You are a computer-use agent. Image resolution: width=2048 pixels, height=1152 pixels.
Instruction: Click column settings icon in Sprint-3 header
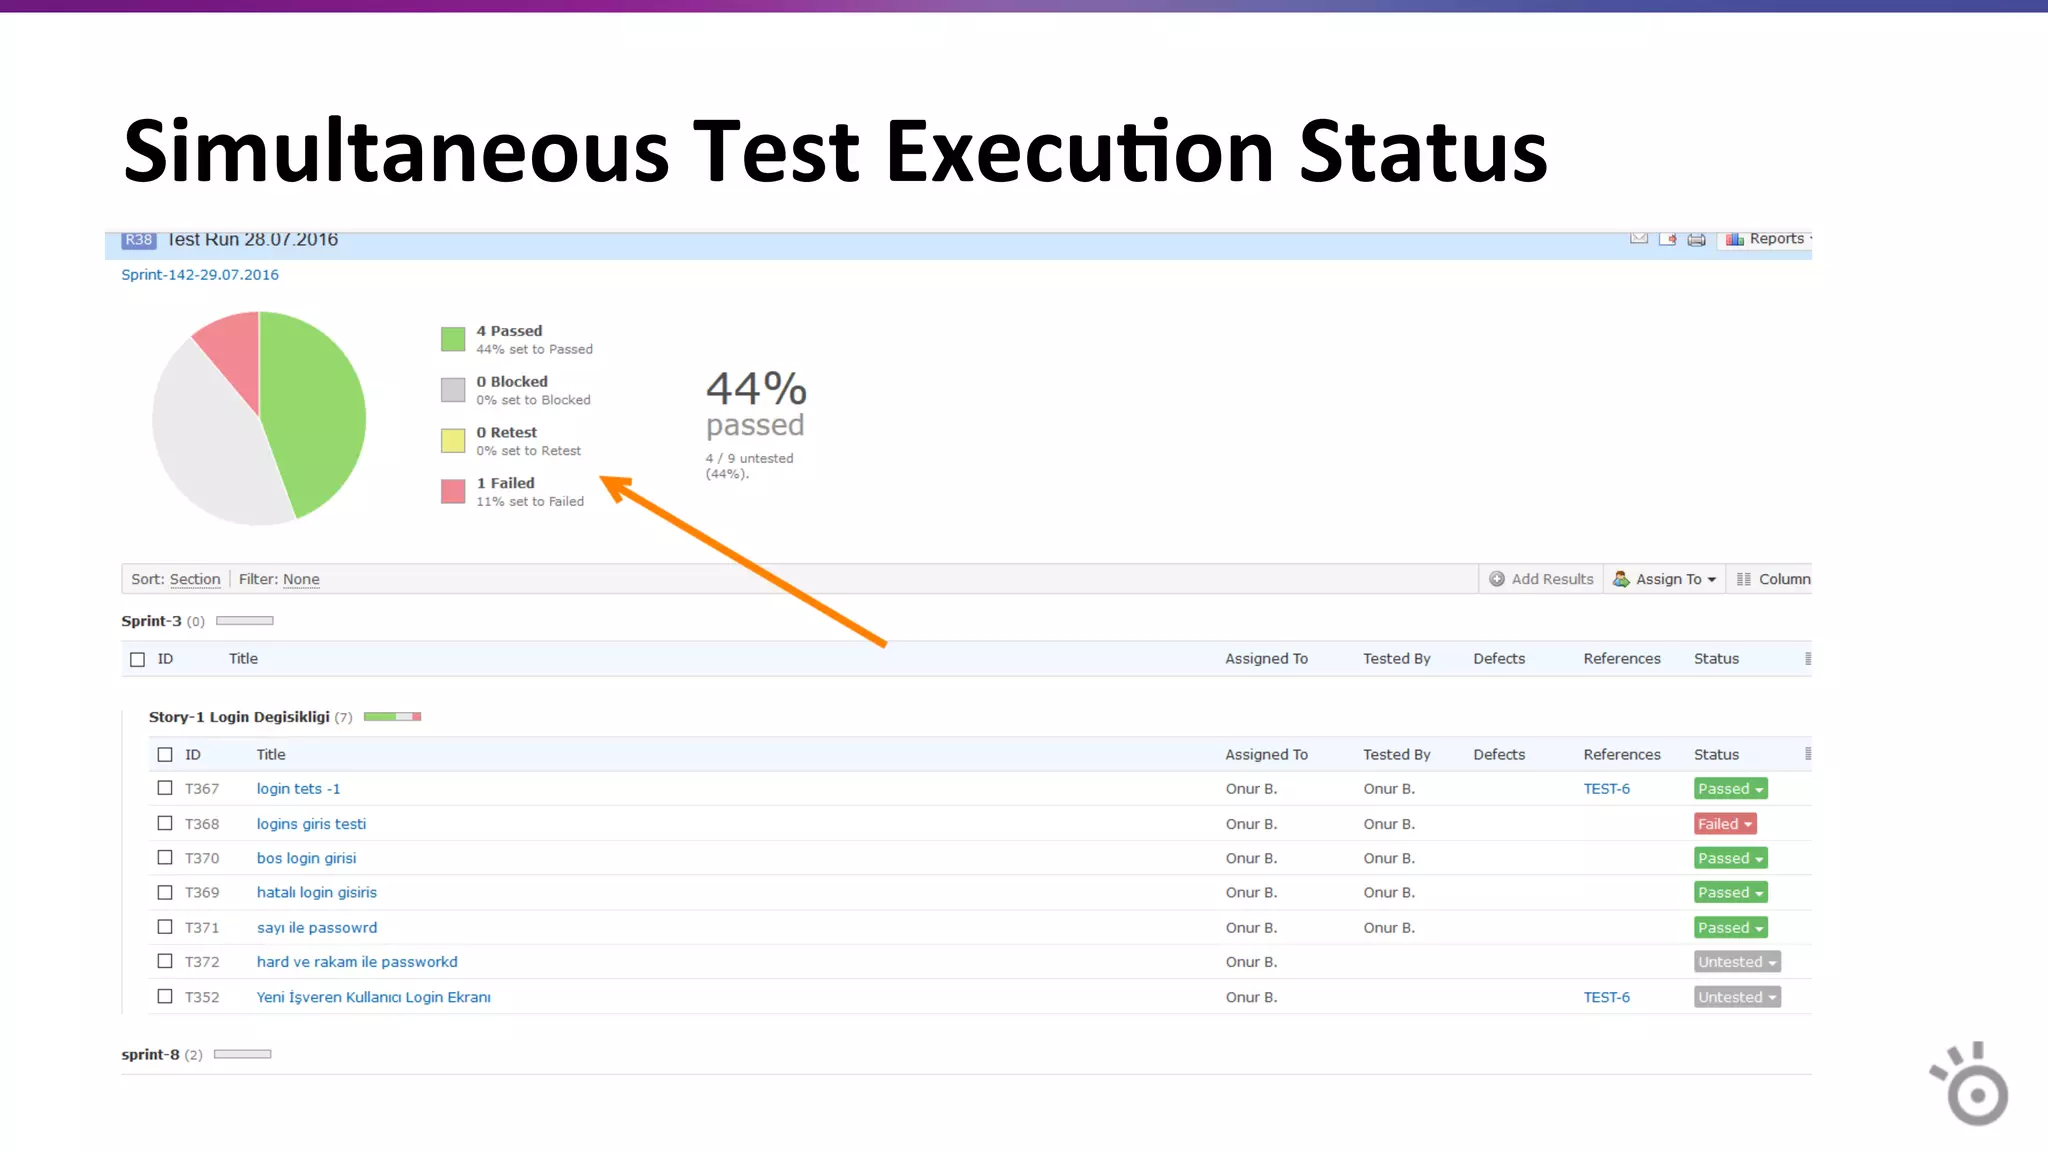click(x=1807, y=658)
